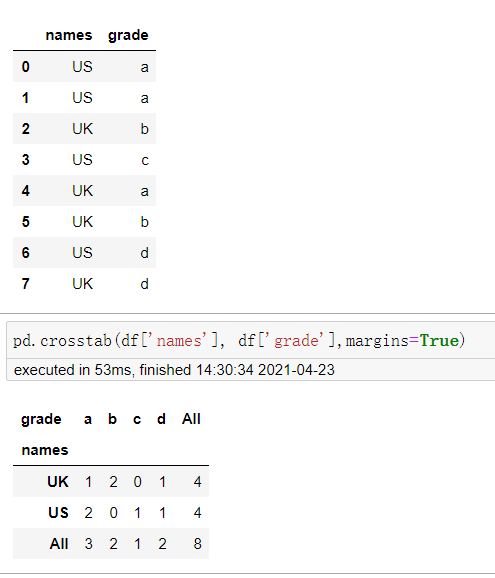This screenshot has width=495, height=578.
Task: Click the True keyword in the code
Action: coord(439,340)
